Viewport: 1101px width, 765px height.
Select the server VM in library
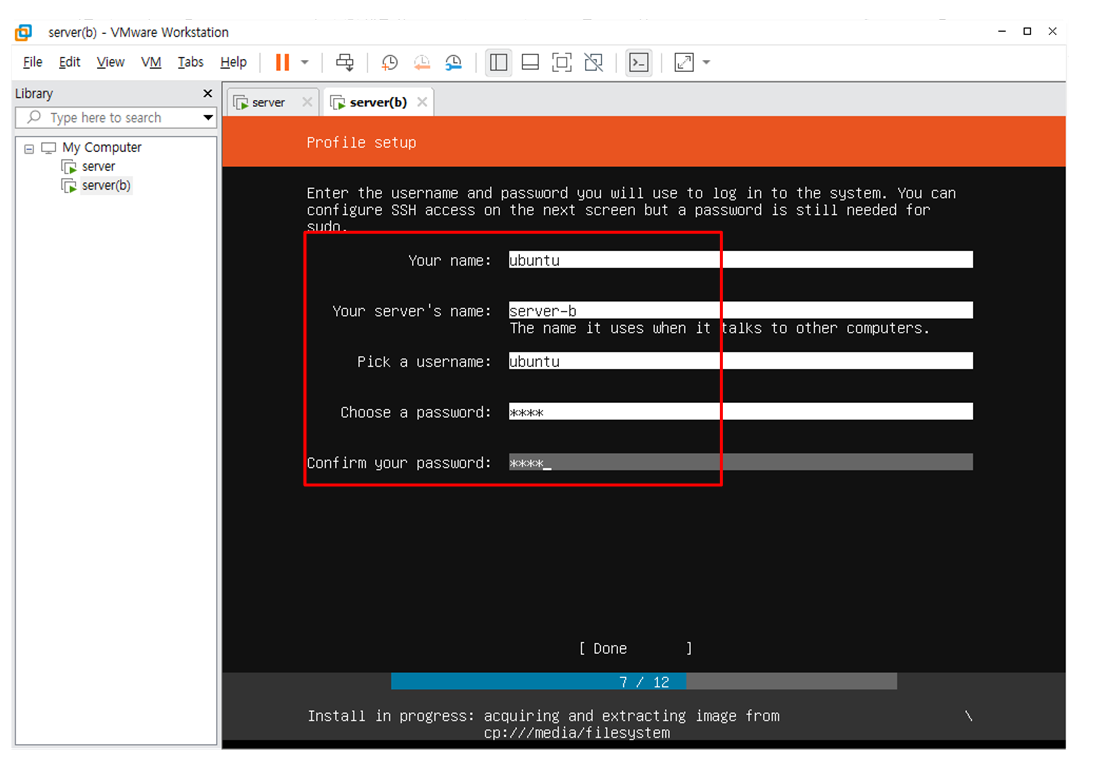98,166
